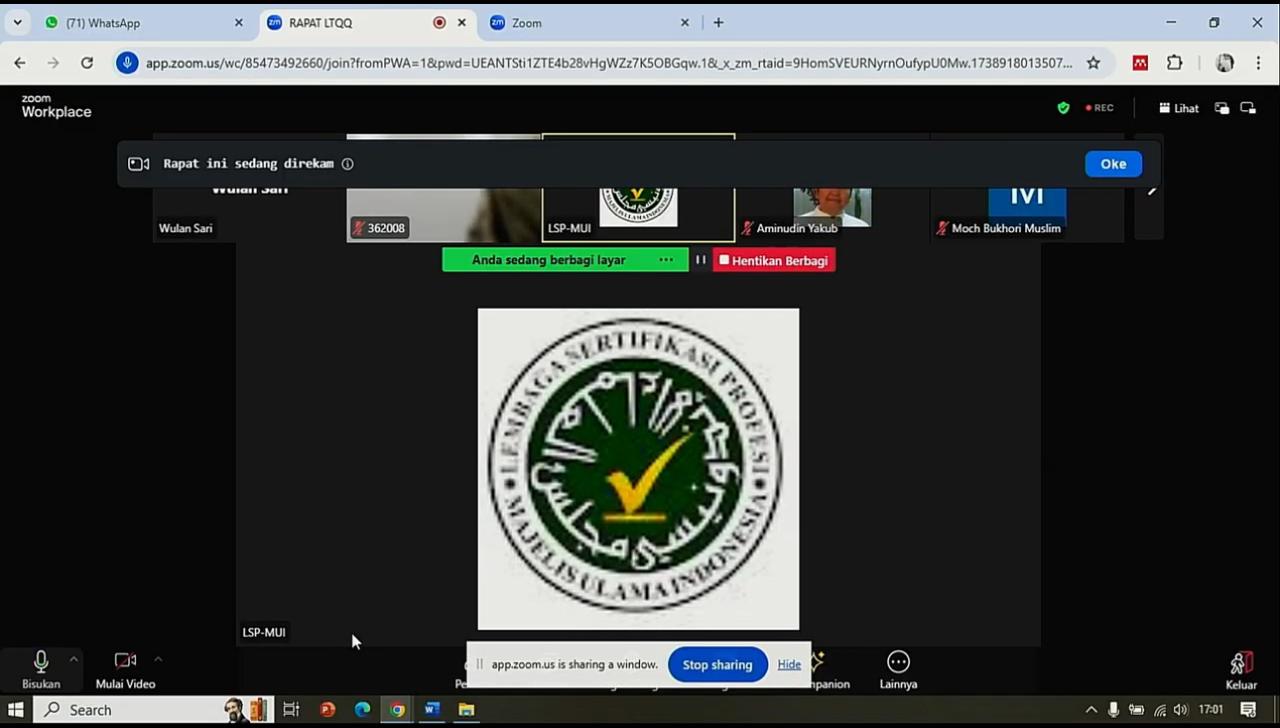Click the overlapping-windows icon next to Lihat
Screen dimensions: 1280x728
[x=1221, y=108]
